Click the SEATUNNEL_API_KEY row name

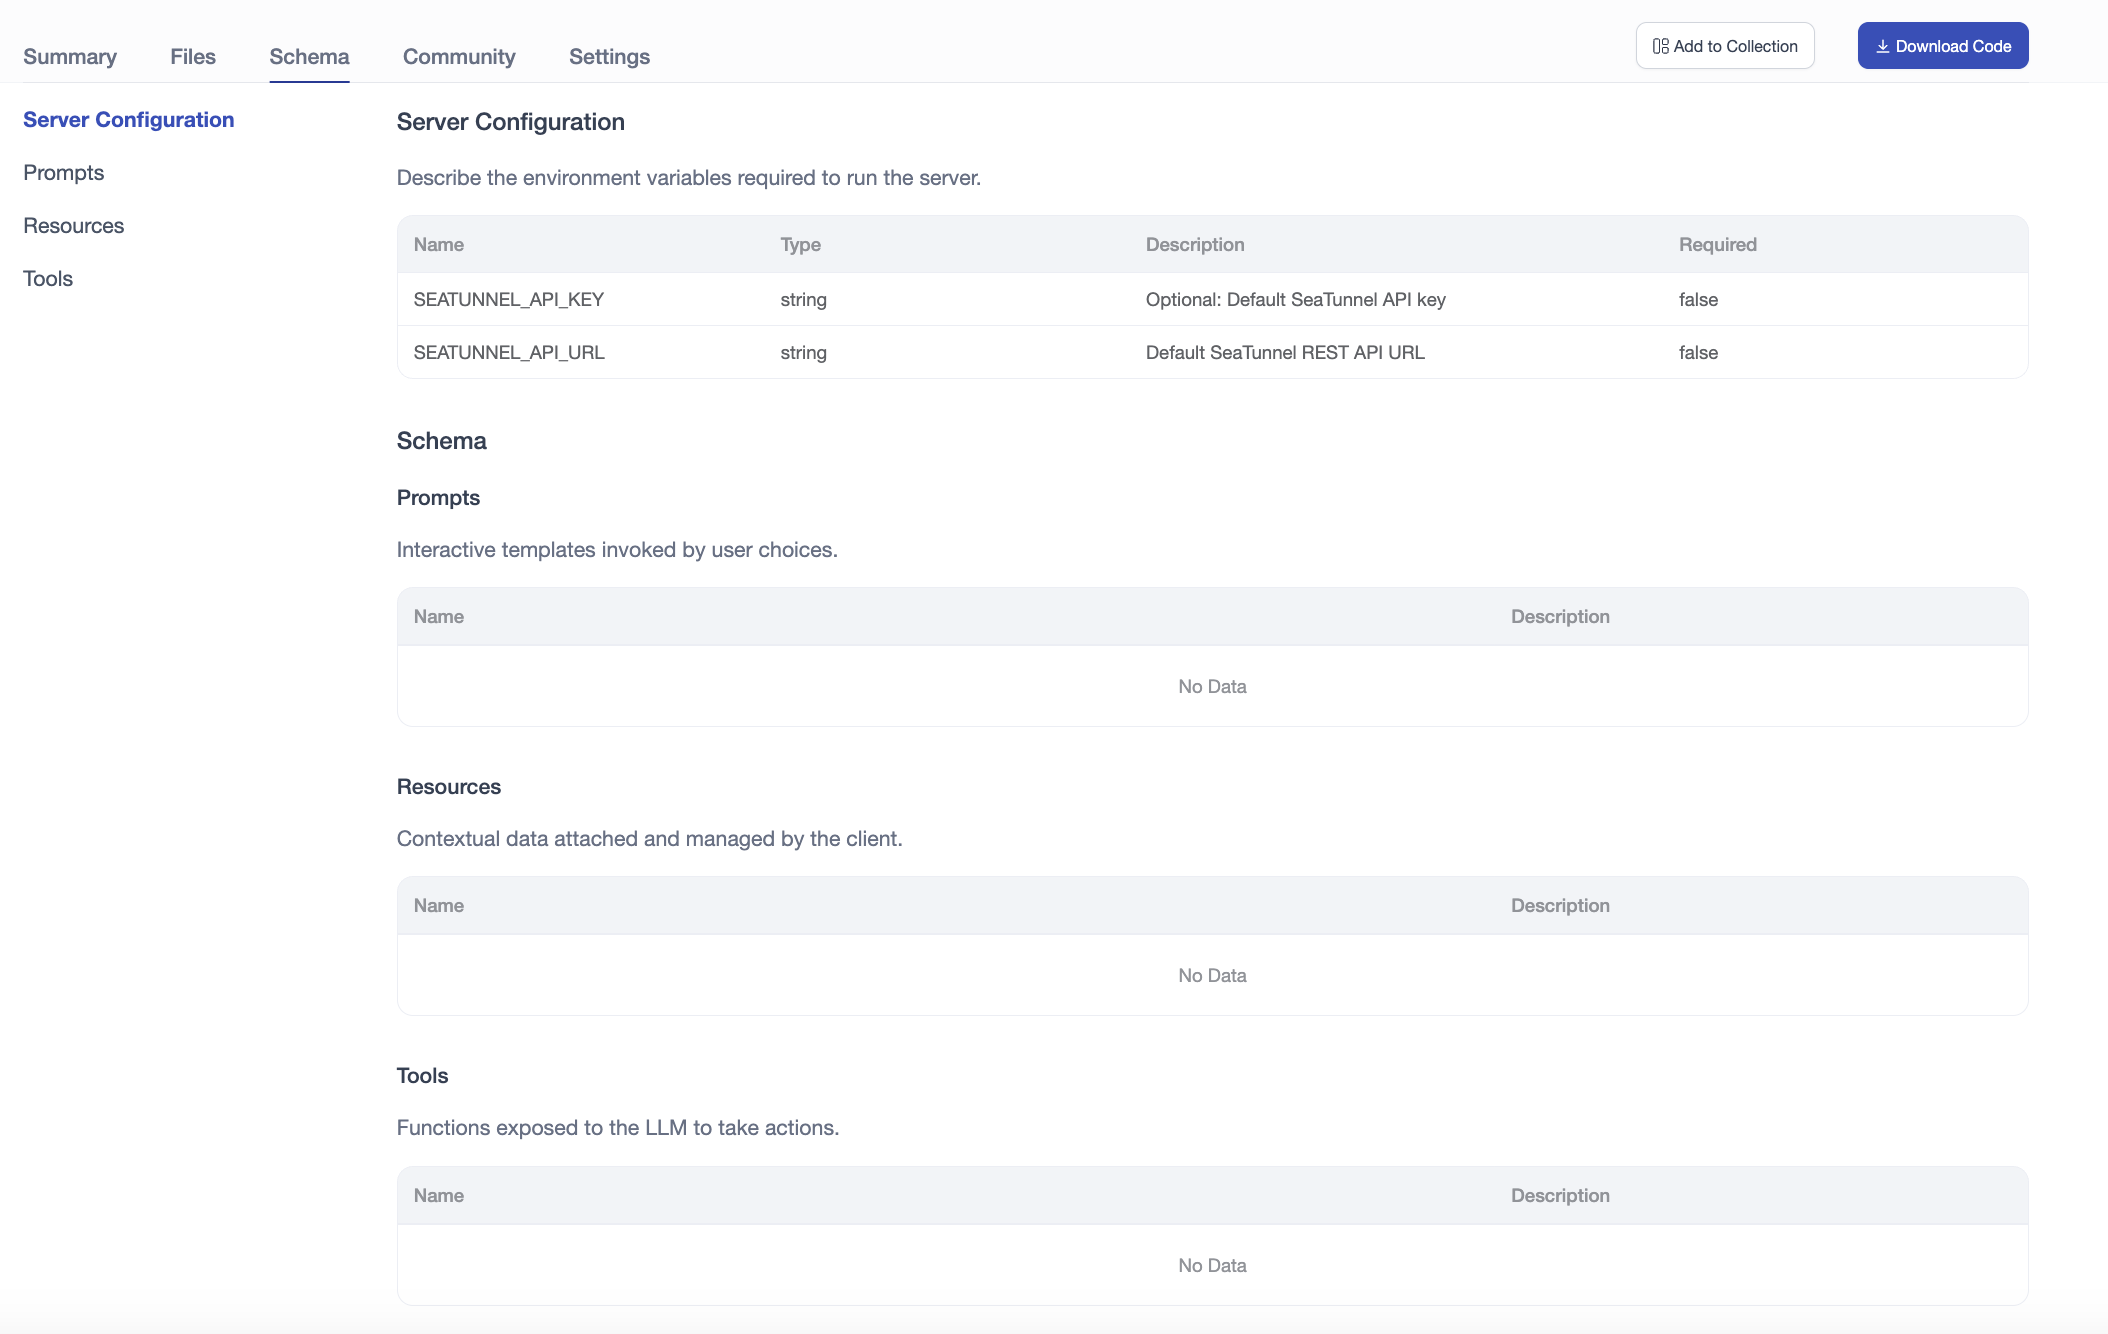click(x=508, y=299)
